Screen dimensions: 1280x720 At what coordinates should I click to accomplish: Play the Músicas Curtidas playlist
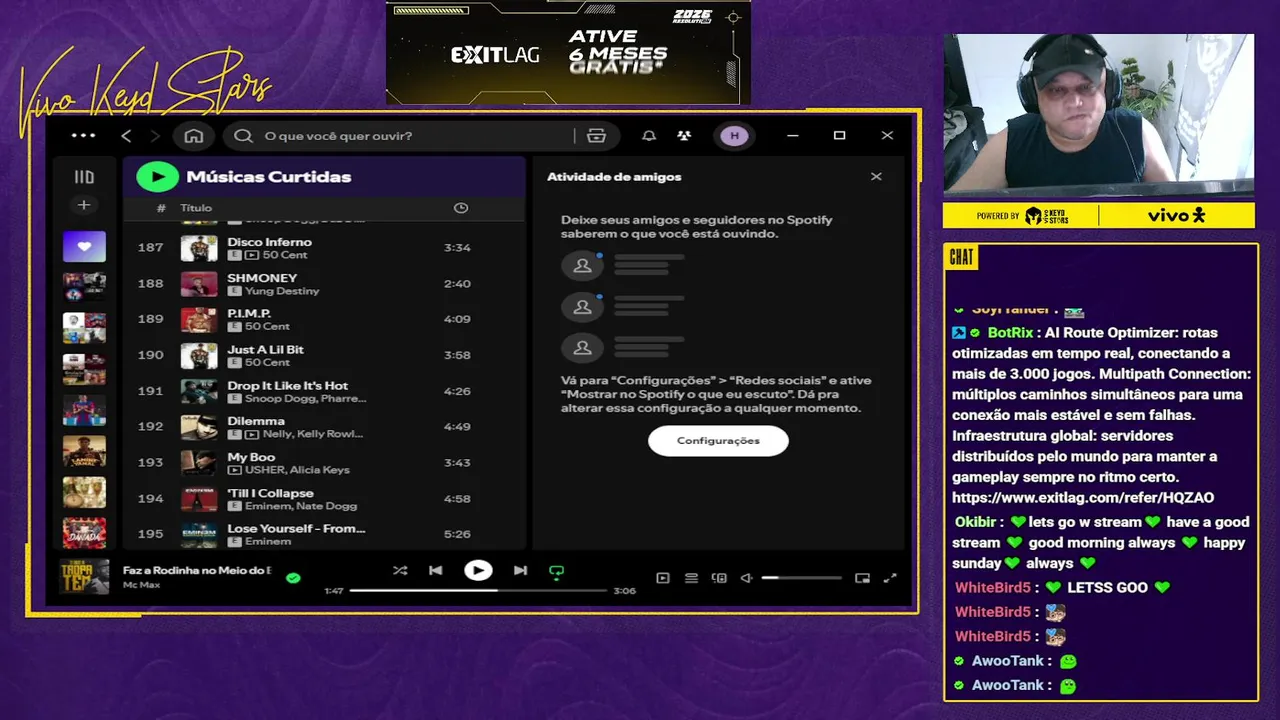point(157,177)
